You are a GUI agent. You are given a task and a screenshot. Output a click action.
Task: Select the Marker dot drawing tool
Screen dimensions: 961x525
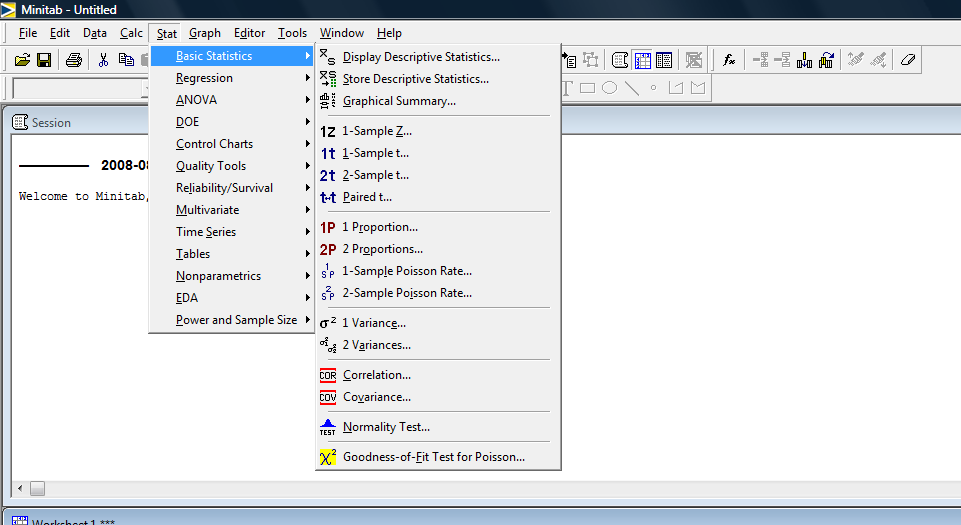653,88
